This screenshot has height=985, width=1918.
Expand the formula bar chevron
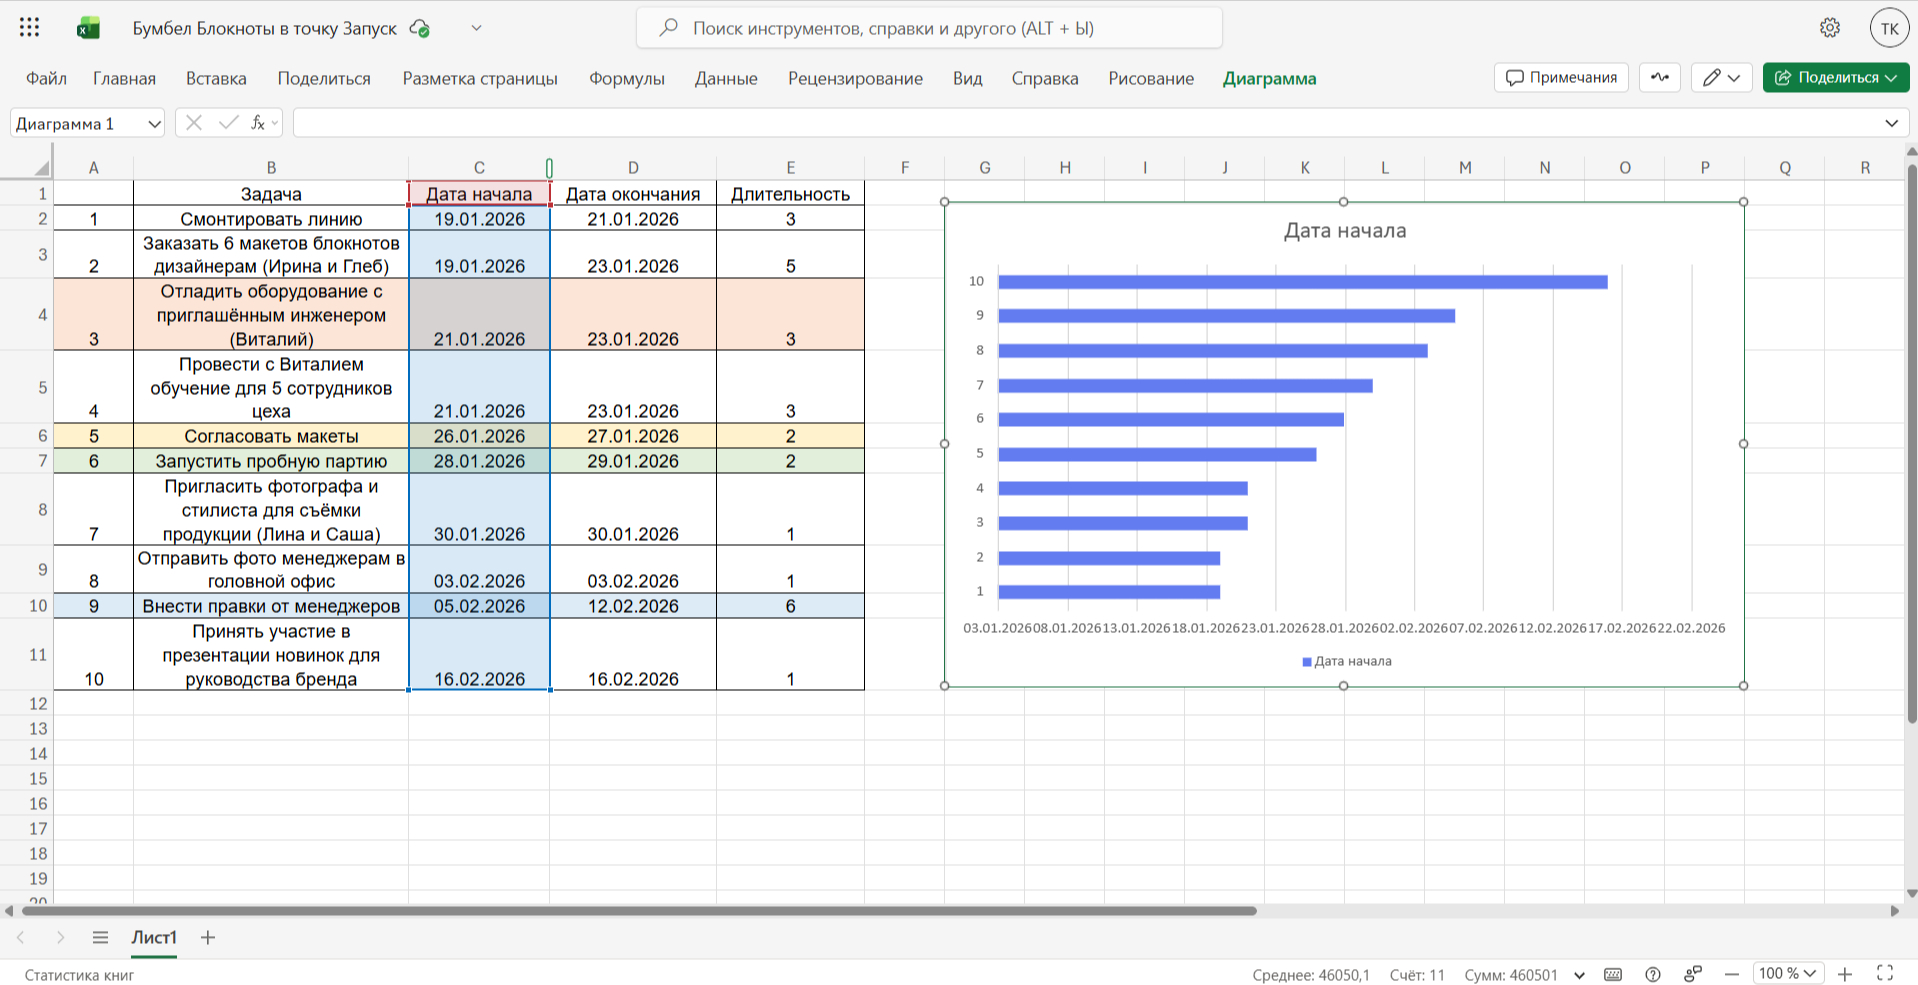[x=1891, y=123]
